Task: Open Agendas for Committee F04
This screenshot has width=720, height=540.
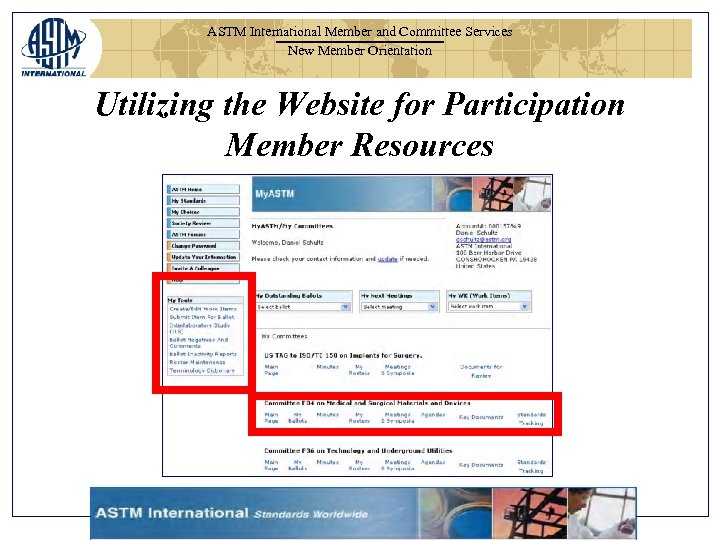Action: 433,415
